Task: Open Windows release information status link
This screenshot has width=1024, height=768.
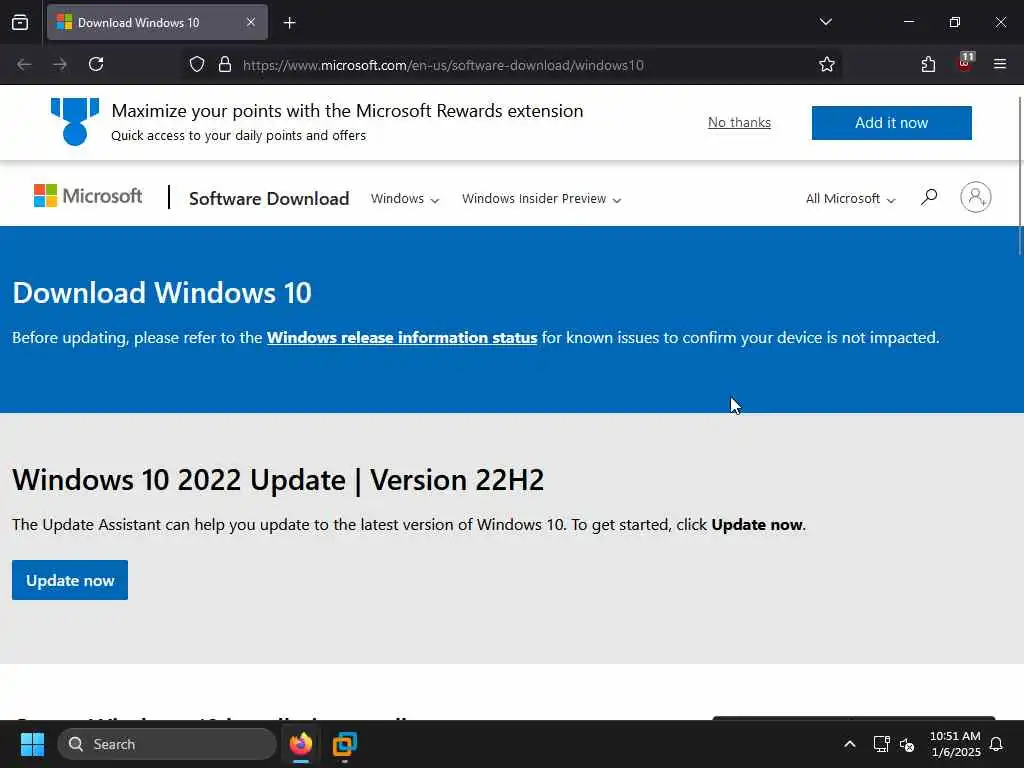Action: pos(402,338)
